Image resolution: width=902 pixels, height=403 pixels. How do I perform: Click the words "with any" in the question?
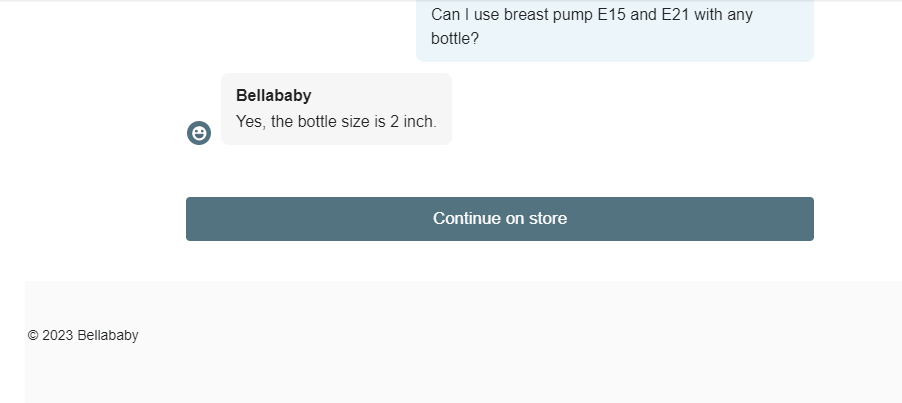click(723, 14)
